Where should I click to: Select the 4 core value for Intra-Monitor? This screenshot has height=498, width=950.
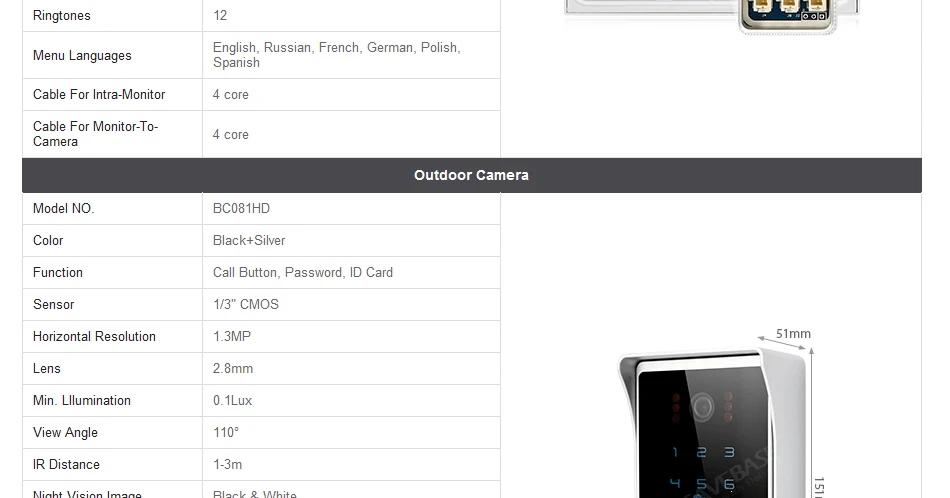[230, 95]
